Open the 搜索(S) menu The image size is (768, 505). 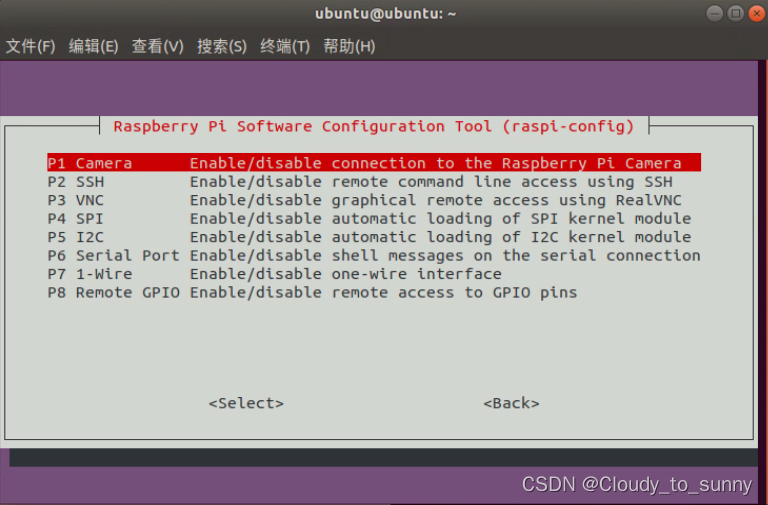[x=222, y=47]
